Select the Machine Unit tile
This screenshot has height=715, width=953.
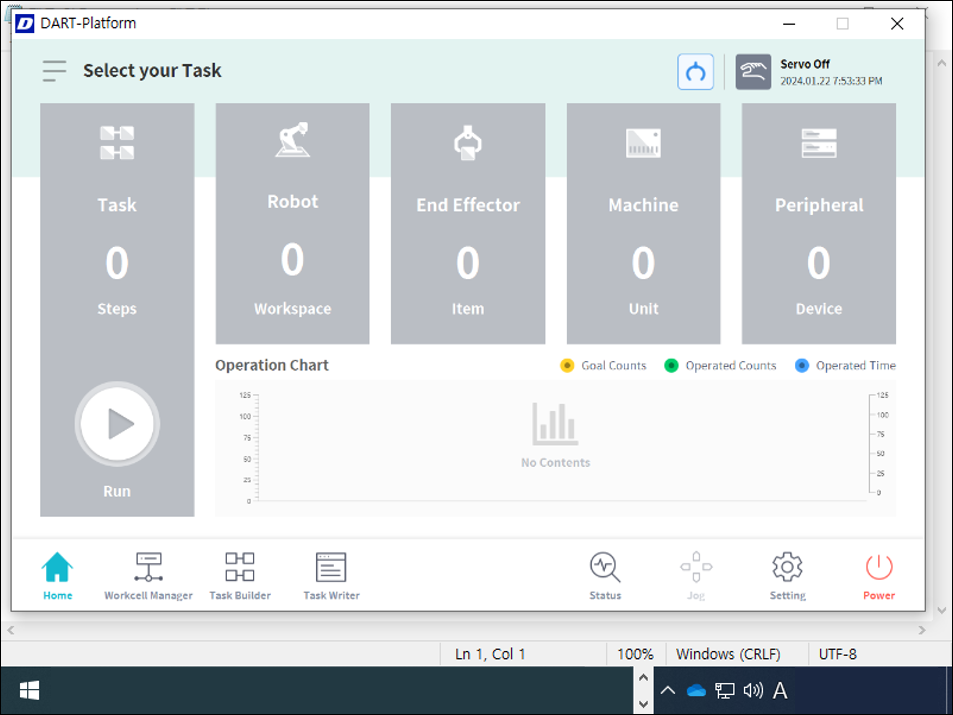tap(643, 223)
